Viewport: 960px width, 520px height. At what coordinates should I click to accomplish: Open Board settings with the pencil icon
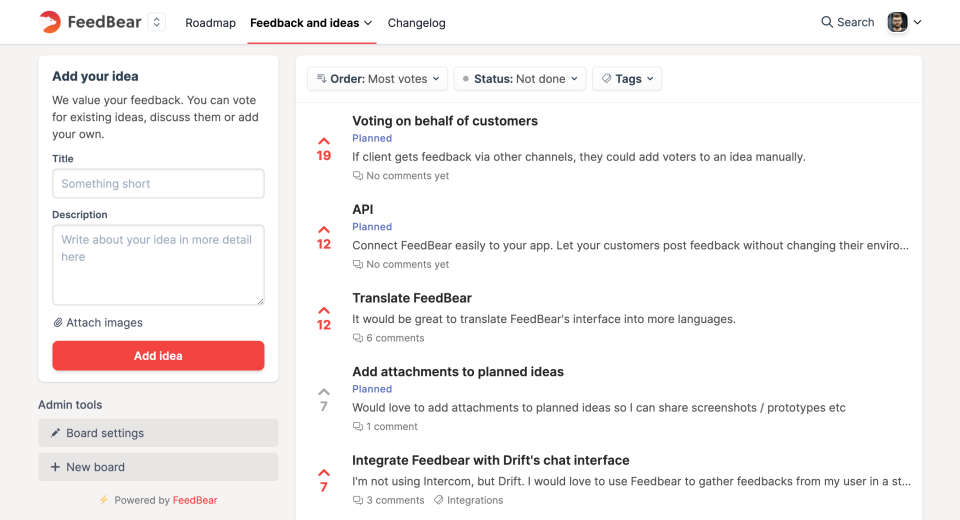56,433
